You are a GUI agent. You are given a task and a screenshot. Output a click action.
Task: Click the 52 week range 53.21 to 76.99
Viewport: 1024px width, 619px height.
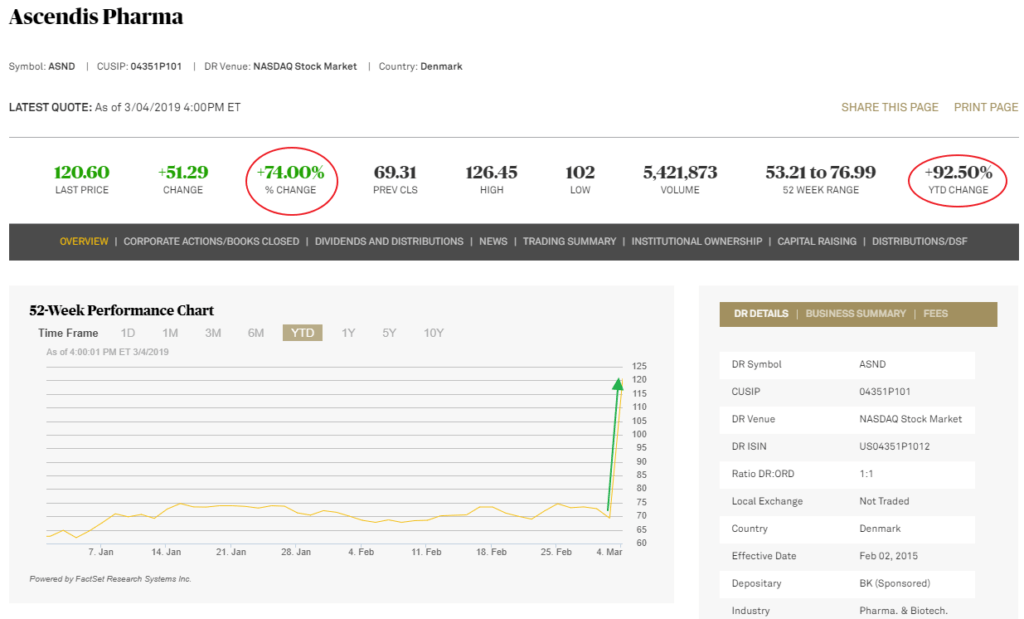(x=820, y=172)
